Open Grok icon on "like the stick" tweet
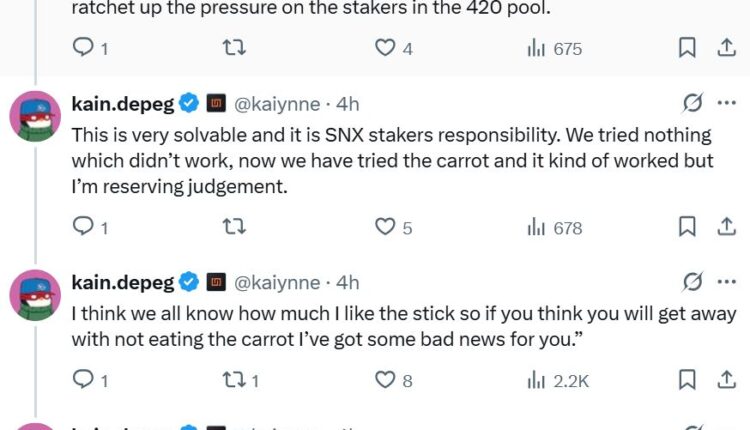Viewport: 750px width, 430px height. pyautogui.click(x=690, y=282)
